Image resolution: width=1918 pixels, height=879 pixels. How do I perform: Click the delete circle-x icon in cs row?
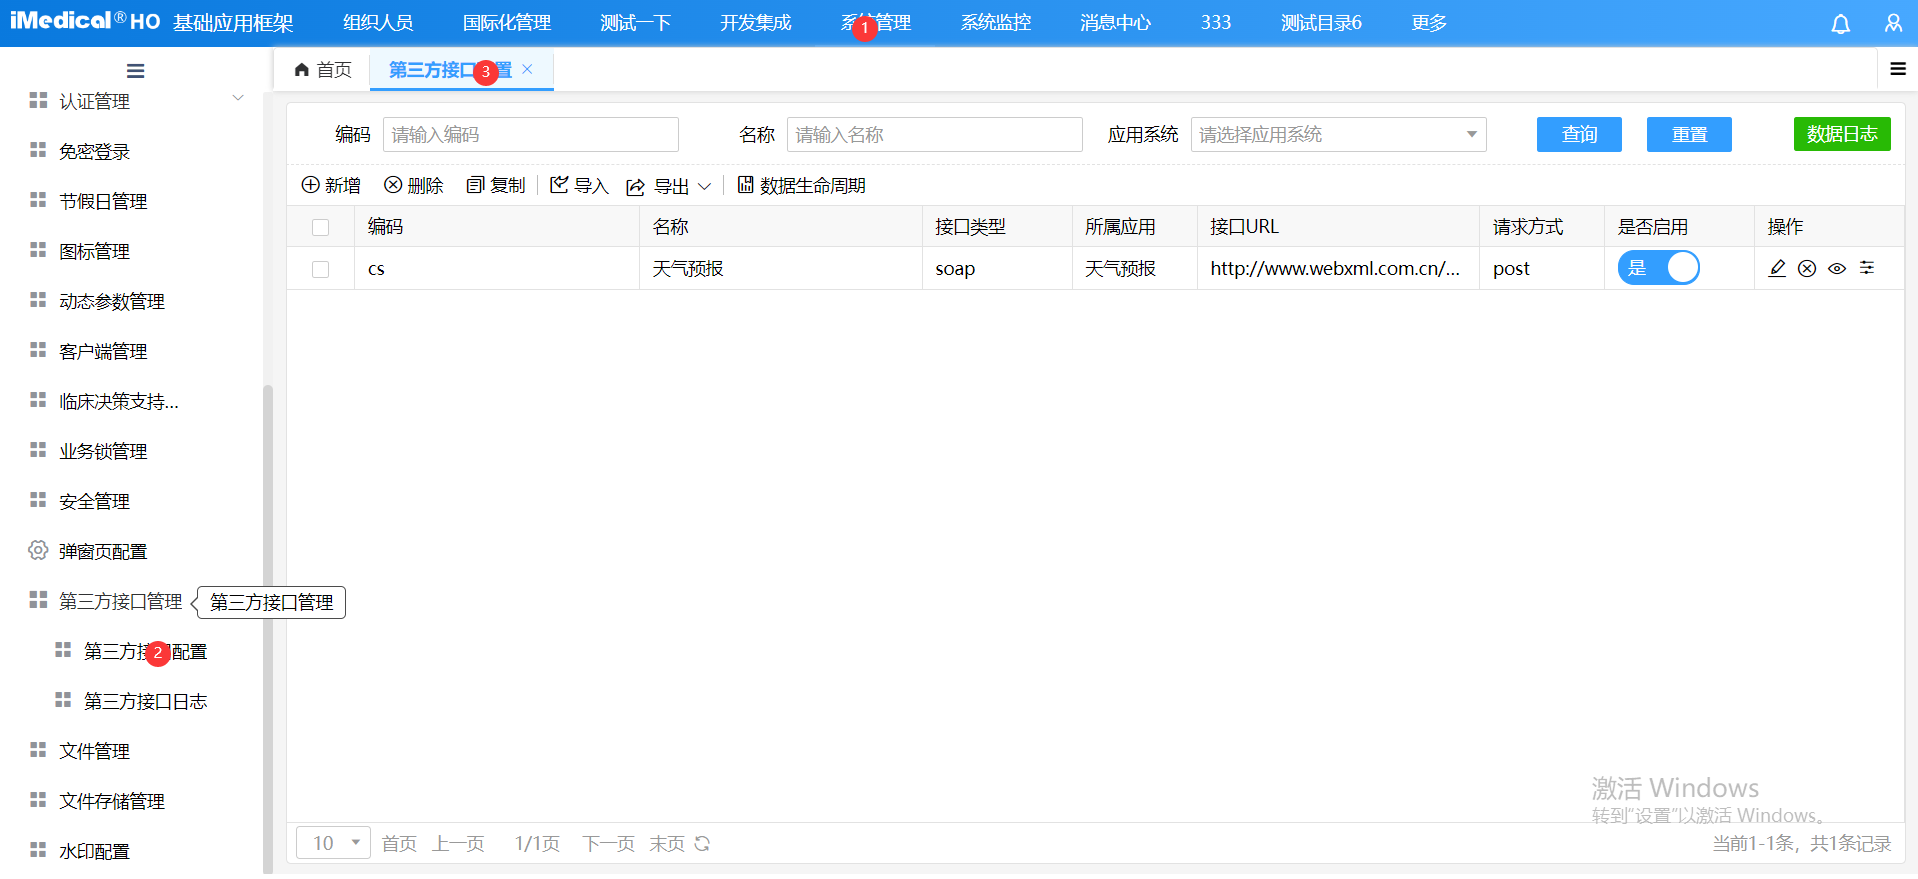(x=1807, y=268)
